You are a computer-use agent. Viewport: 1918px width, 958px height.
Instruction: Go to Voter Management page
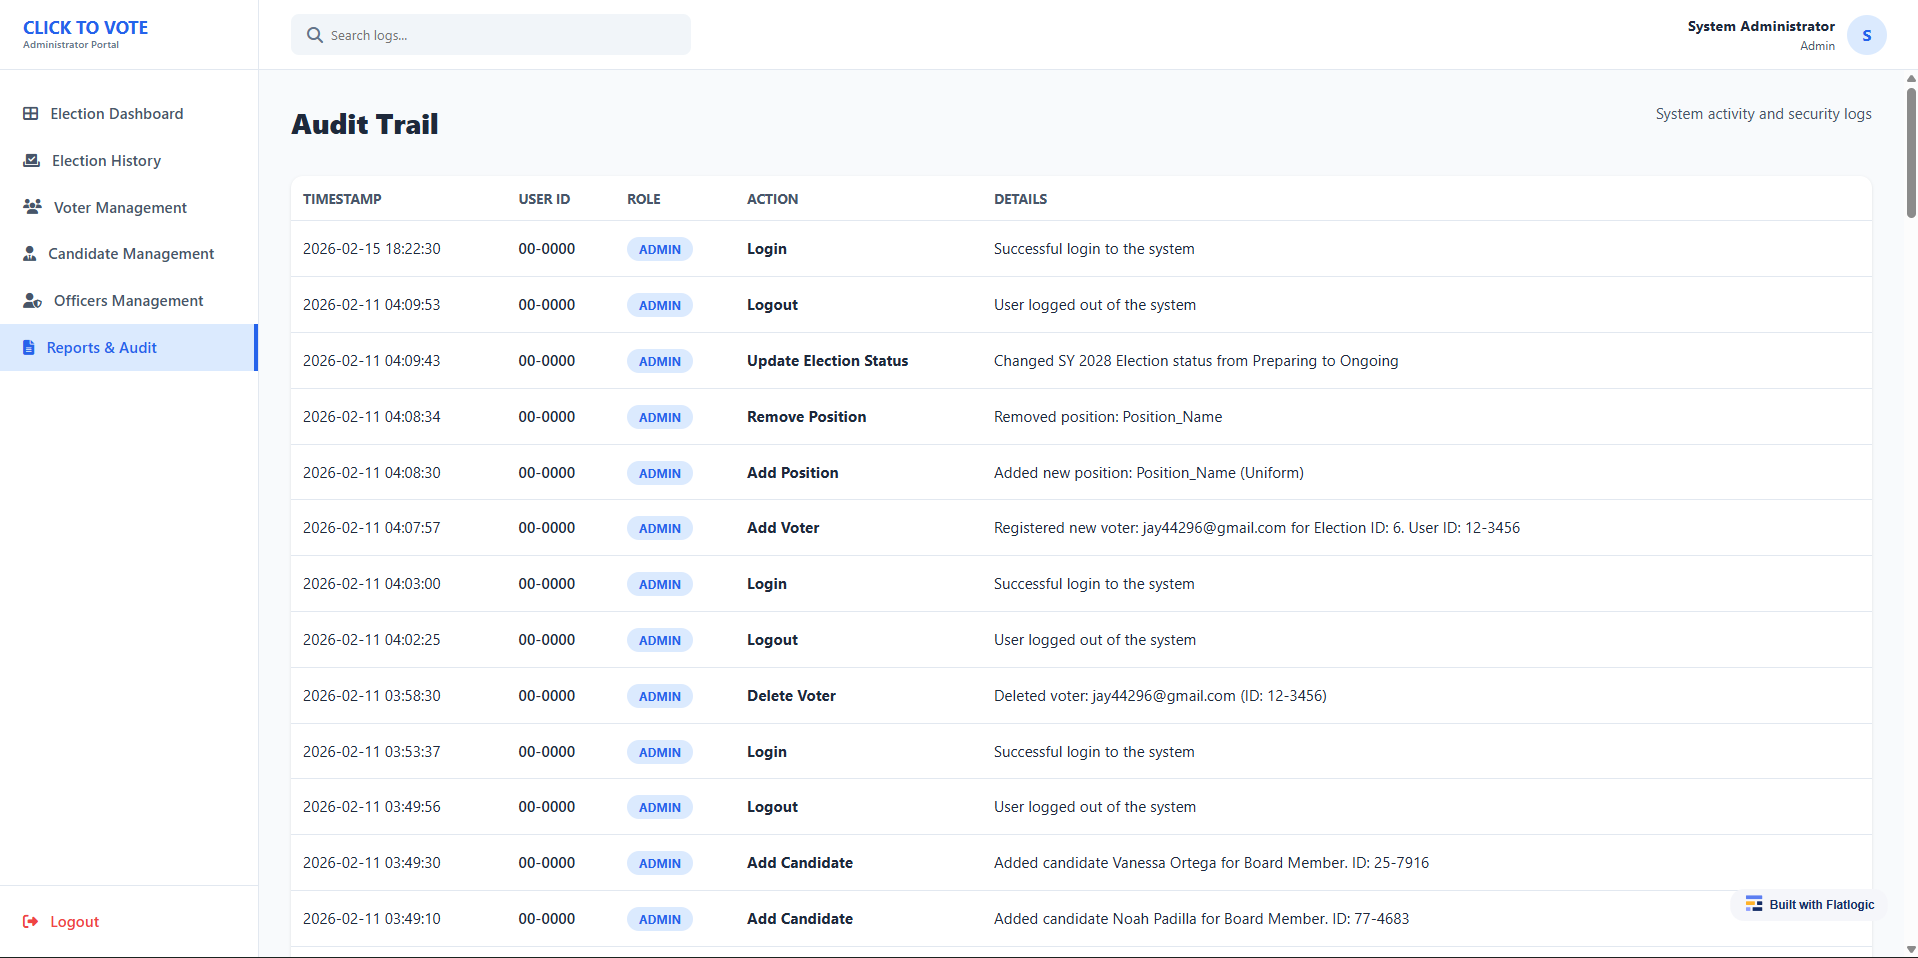click(x=120, y=208)
